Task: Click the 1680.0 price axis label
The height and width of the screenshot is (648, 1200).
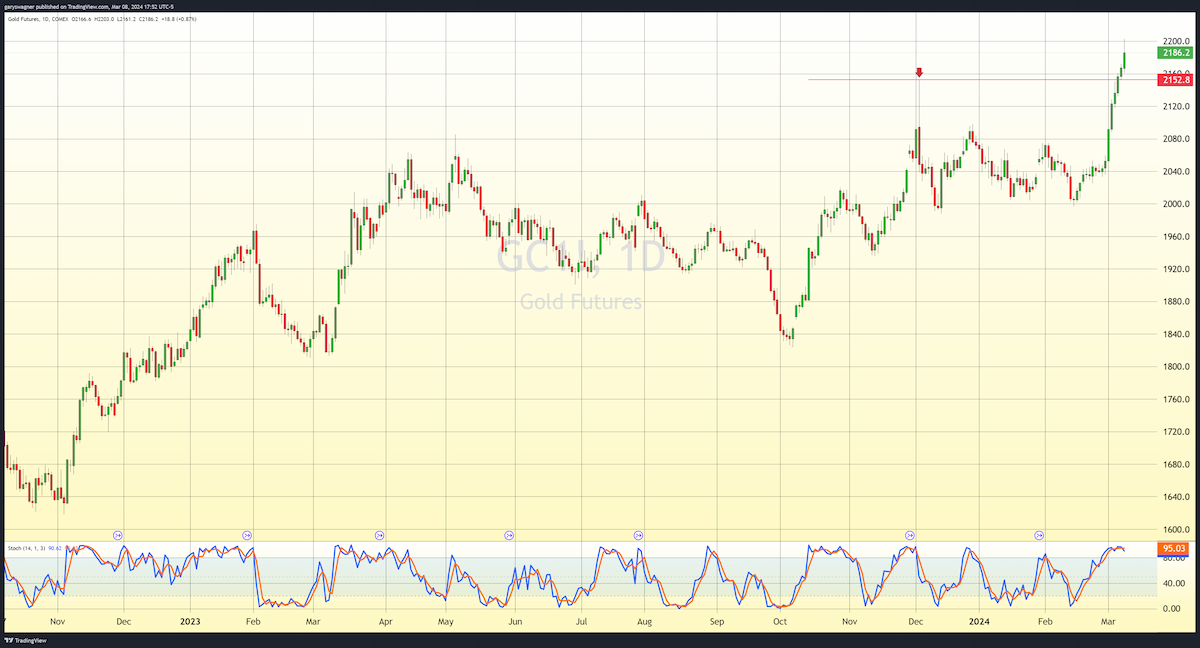Action: click(1175, 464)
